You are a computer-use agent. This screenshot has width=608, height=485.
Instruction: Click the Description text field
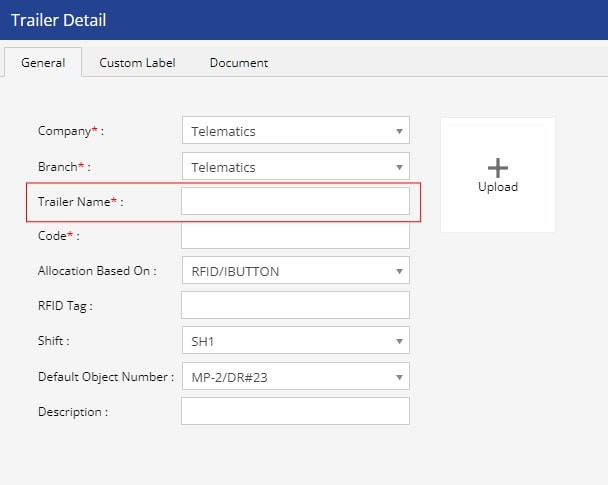(x=295, y=411)
